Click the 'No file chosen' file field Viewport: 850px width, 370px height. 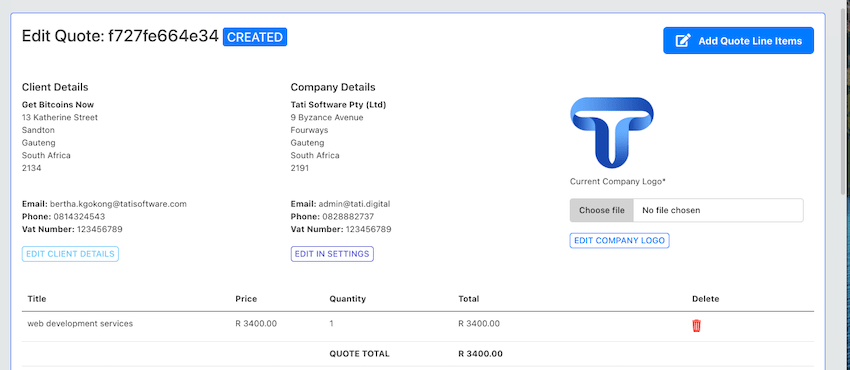coord(718,210)
